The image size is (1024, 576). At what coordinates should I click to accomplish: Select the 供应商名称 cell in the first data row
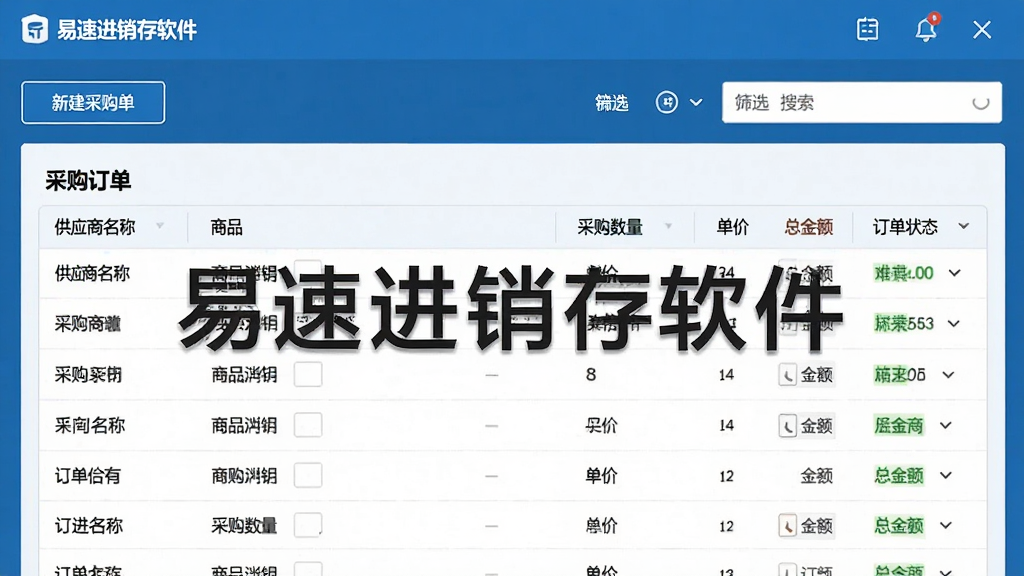(x=92, y=273)
